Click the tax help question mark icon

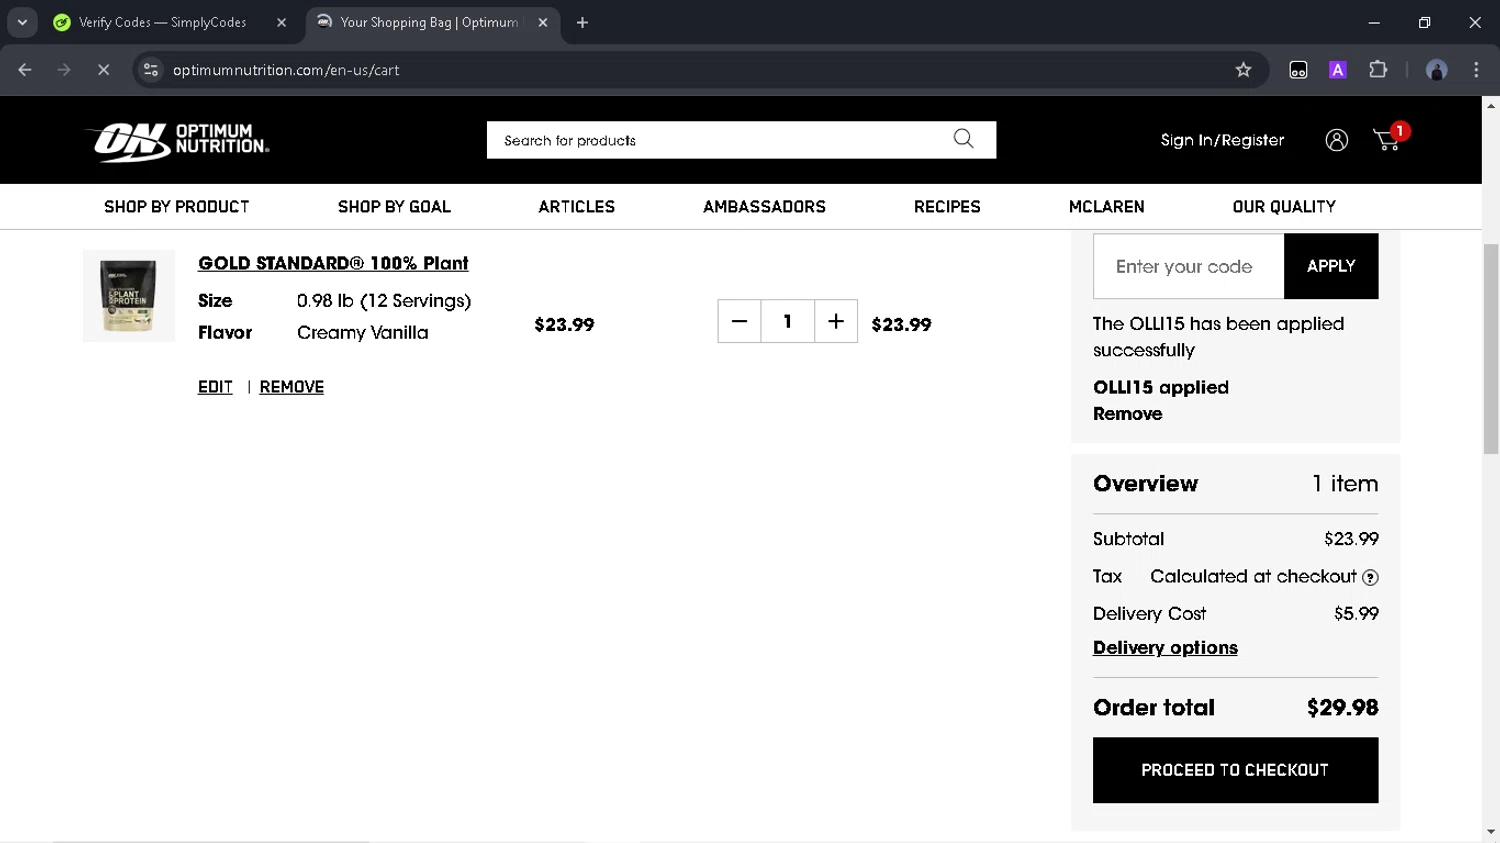(1370, 577)
